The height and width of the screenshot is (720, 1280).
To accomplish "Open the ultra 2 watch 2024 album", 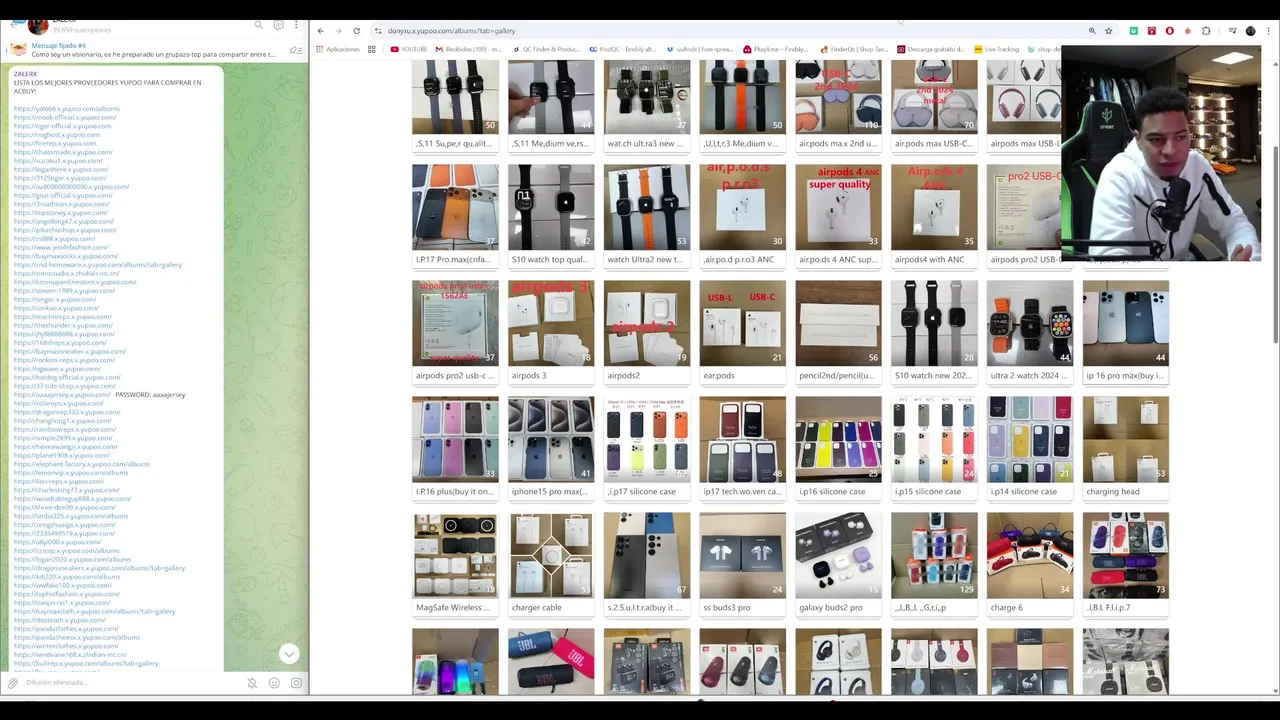I will pyautogui.click(x=1030, y=323).
